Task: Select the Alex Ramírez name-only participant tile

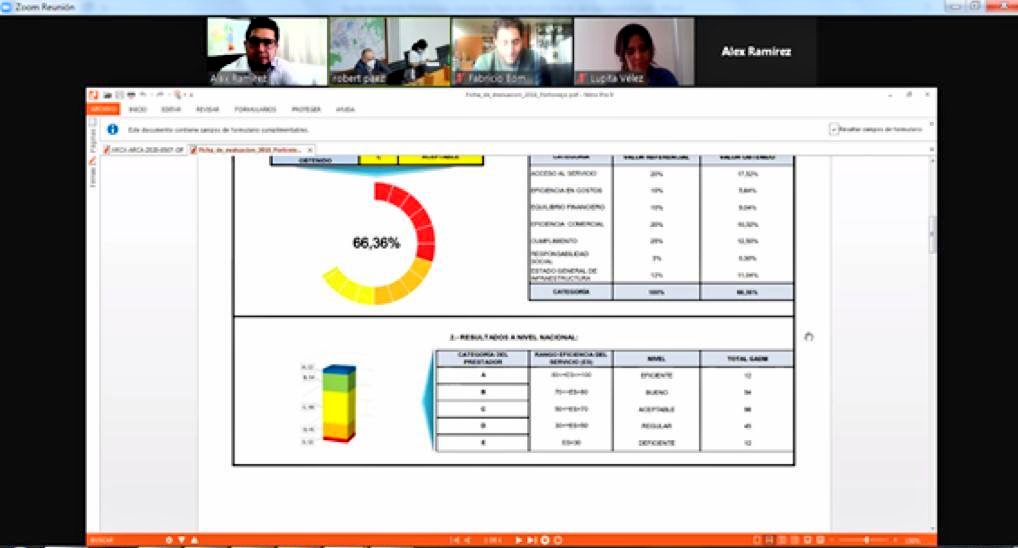Action: click(756, 51)
